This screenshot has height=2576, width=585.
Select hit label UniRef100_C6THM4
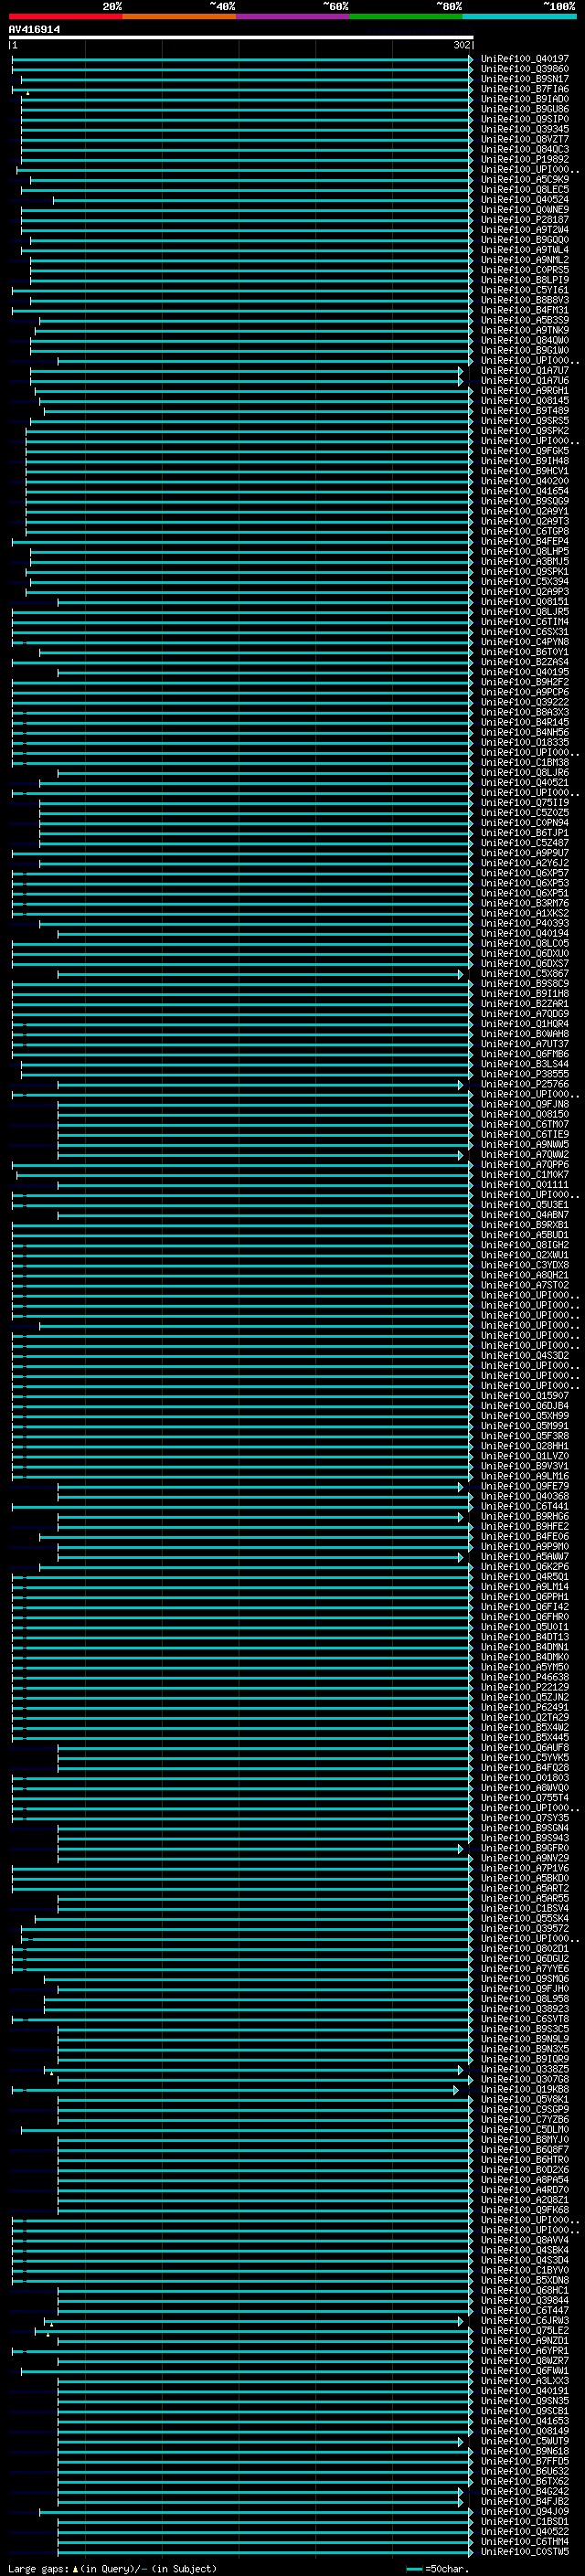click(x=525, y=2542)
